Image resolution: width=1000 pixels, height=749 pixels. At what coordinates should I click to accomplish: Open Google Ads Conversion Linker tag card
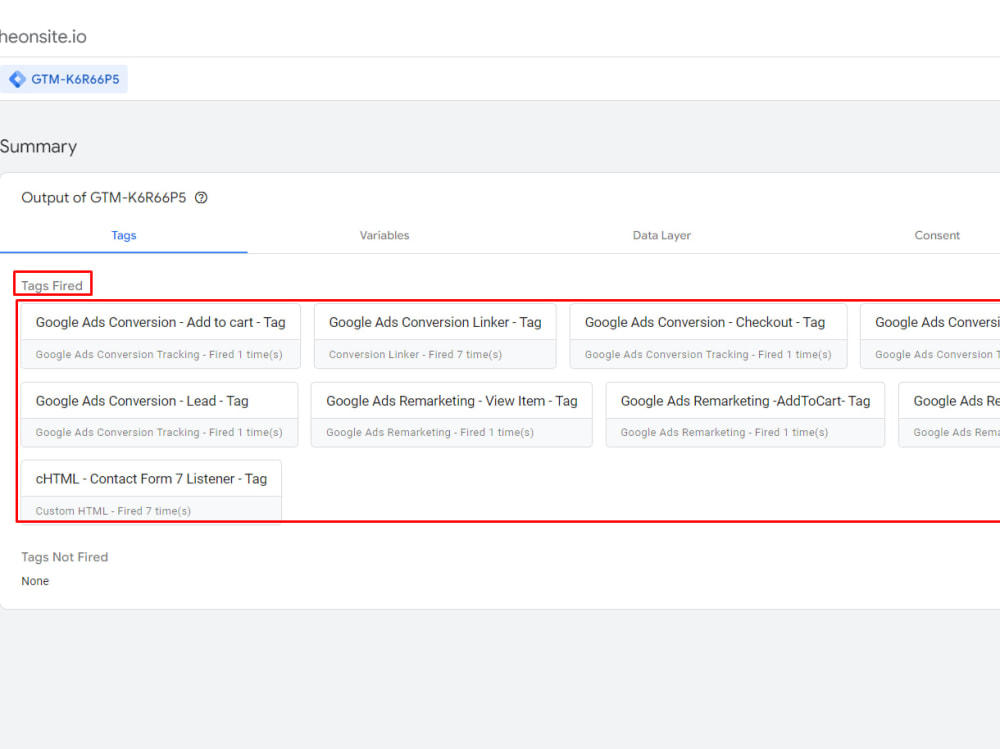click(435, 336)
